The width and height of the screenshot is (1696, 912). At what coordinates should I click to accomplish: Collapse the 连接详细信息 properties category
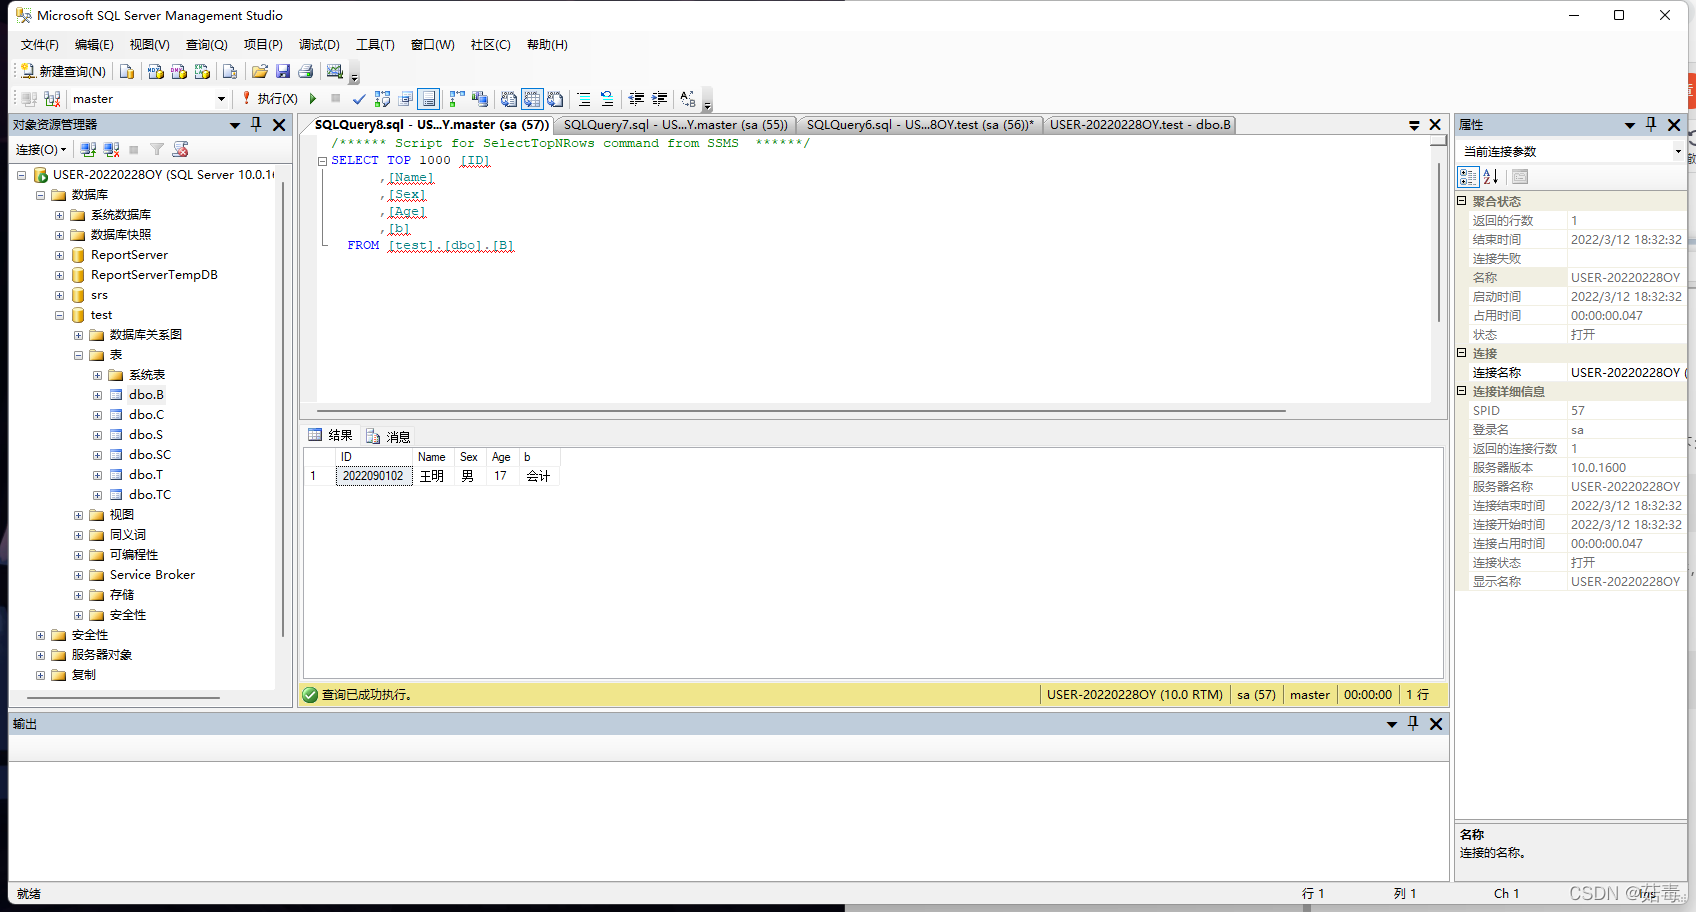pyautogui.click(x=1461, y=391)
